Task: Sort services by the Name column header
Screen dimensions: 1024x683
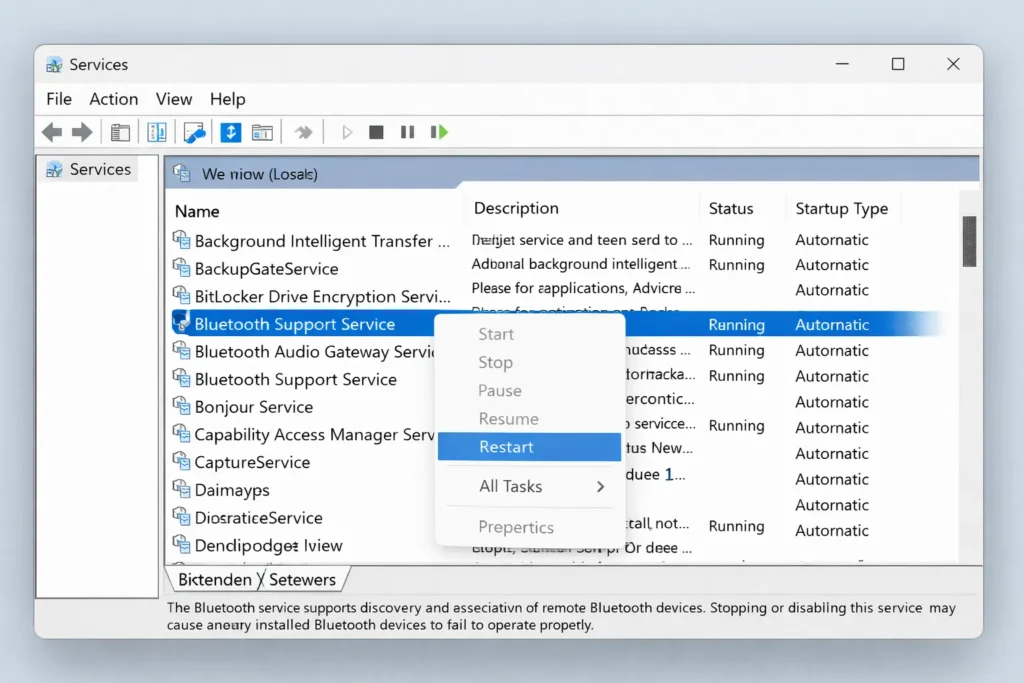Action: [197, 211]
